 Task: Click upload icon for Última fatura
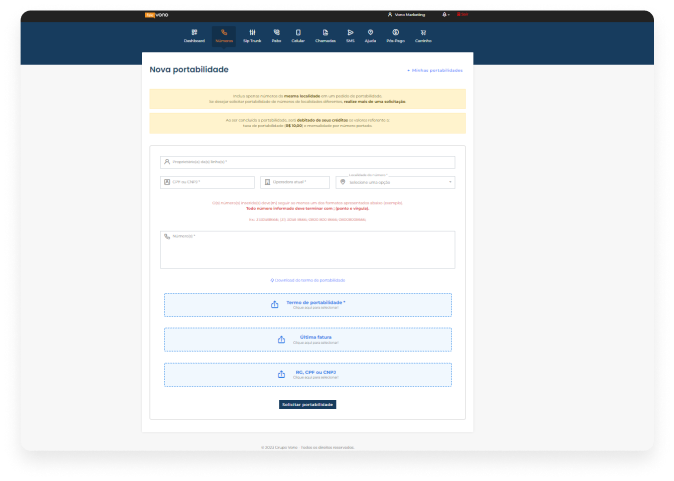[x=281, y=340]
